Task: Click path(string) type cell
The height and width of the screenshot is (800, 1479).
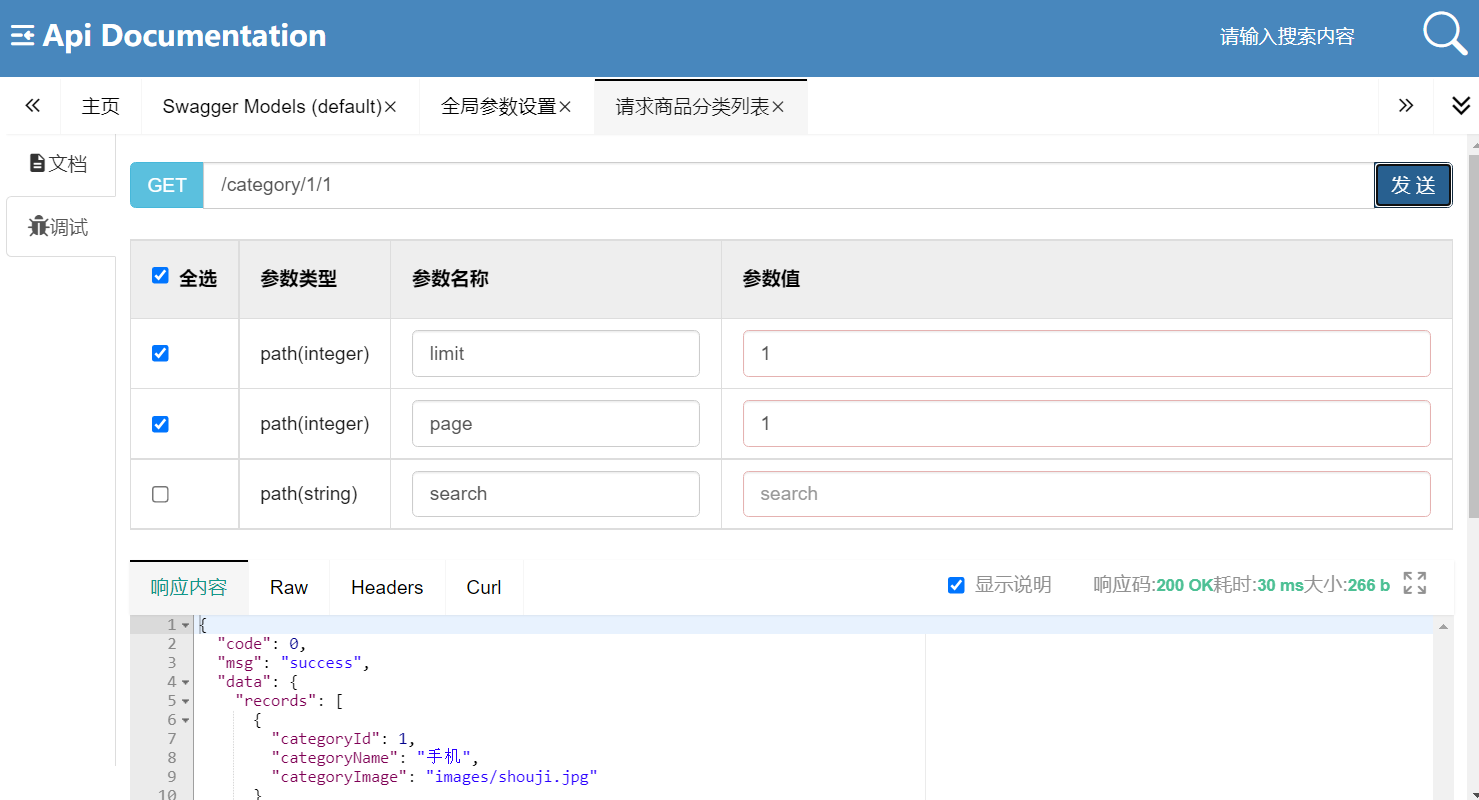Action: tap(309, 494)
